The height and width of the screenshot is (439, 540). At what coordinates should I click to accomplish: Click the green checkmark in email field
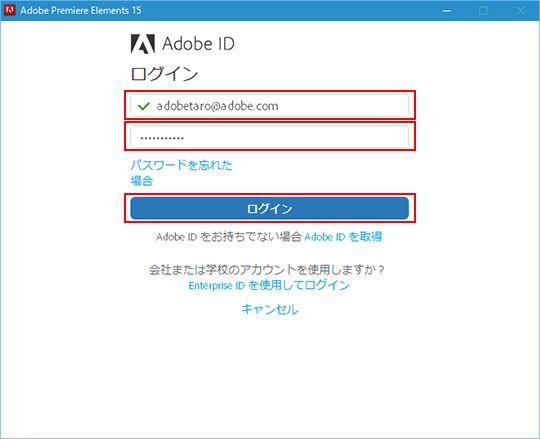click(143, 106)
